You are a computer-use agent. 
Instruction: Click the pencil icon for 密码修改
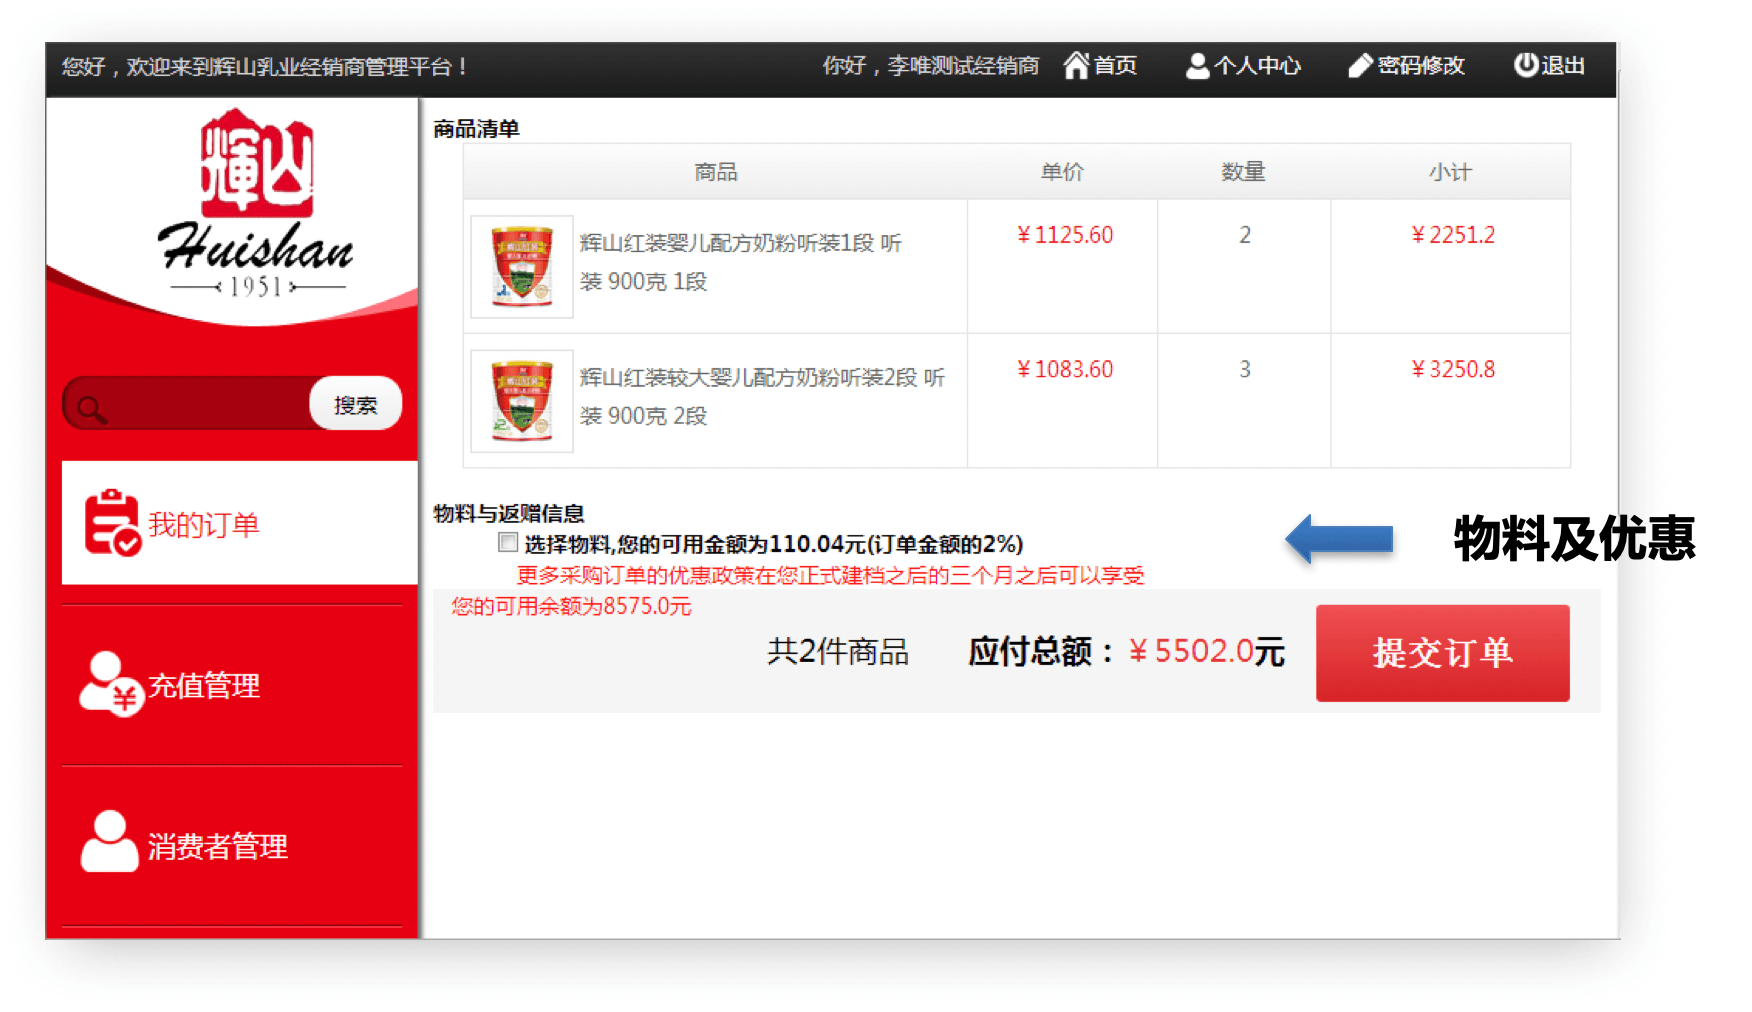click(1360, 66)
